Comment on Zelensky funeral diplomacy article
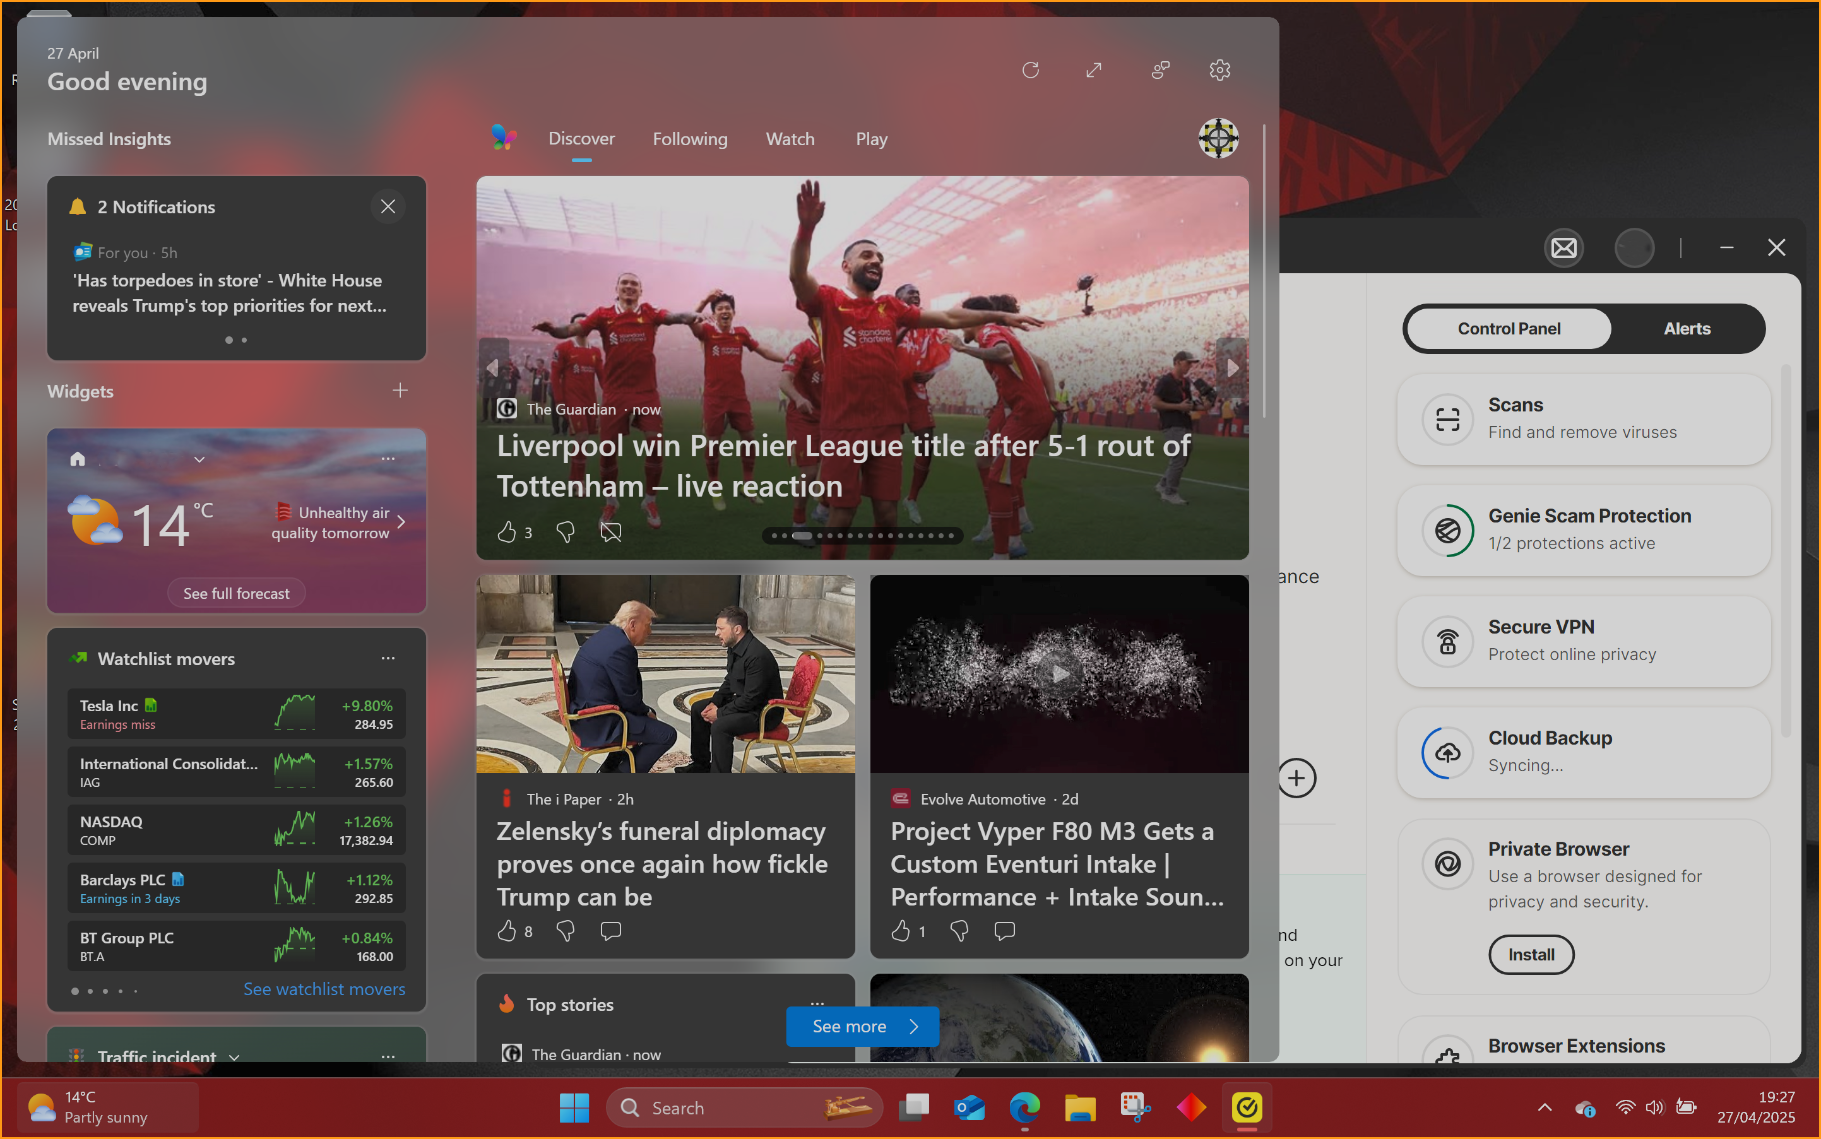 pos(610,931)
